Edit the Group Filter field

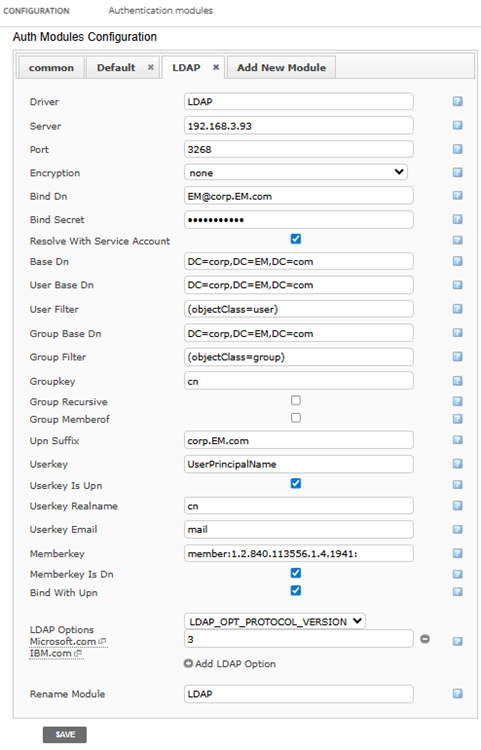point(299,357)
